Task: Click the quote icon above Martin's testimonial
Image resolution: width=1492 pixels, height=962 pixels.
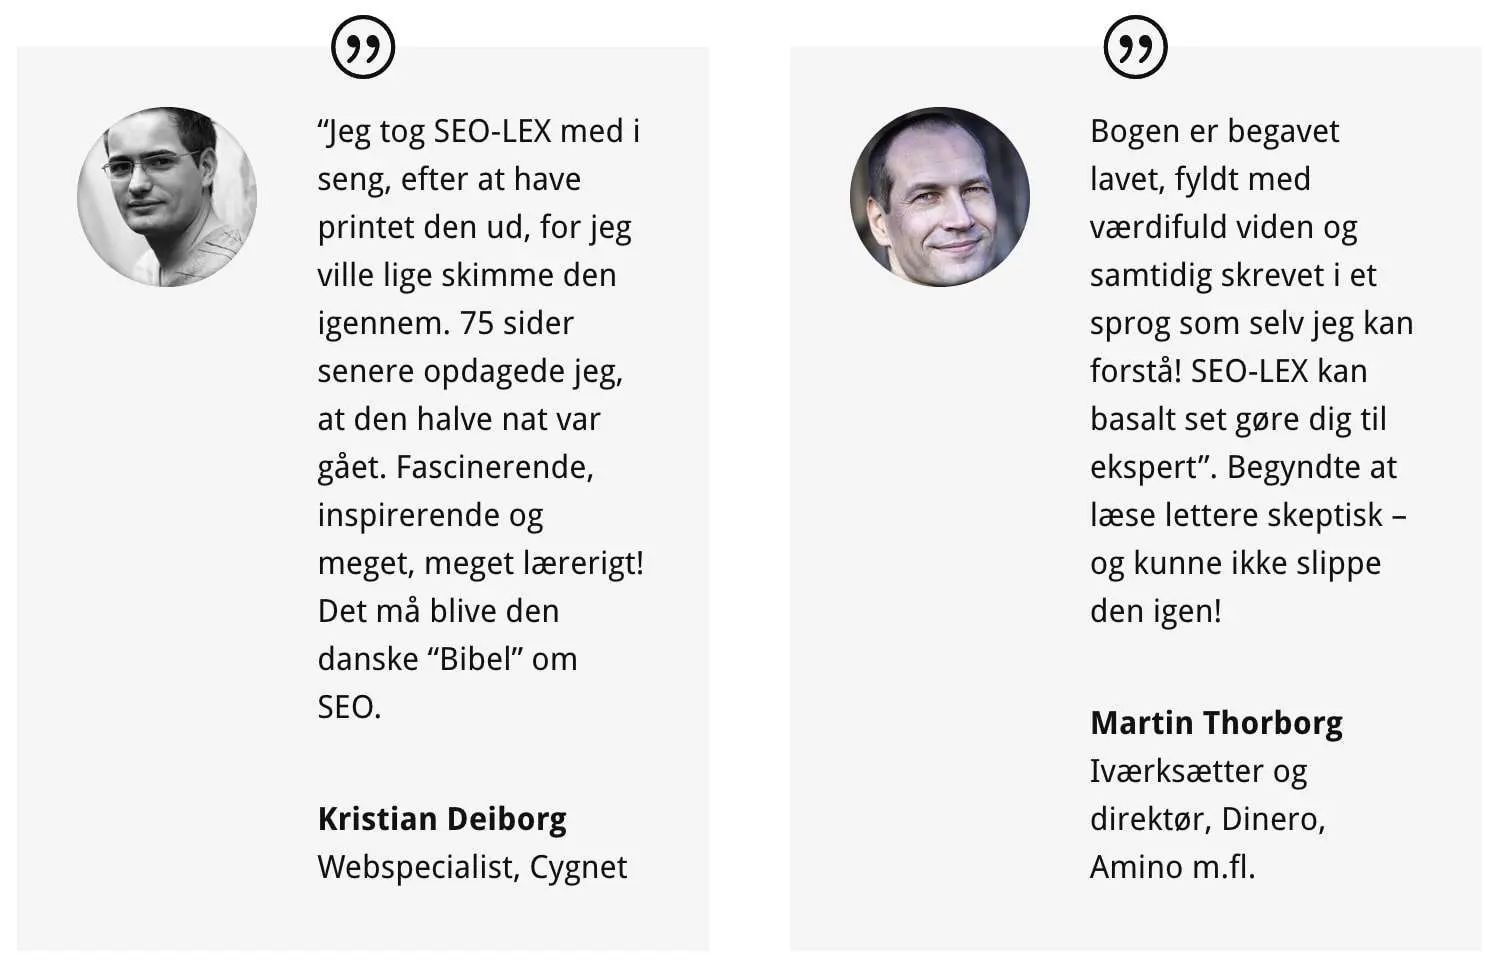Action: coord(1135,47)
